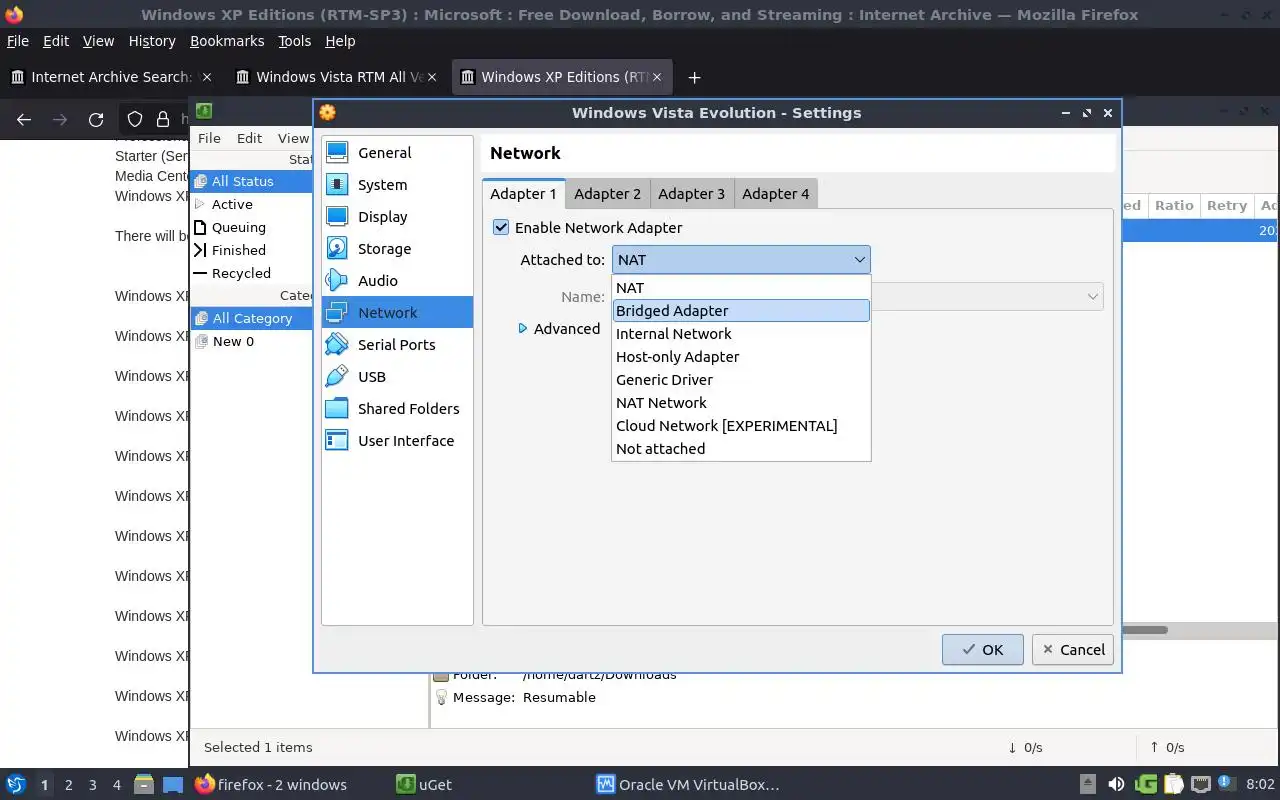Image resolution: width=1280 pixels, height=800 pixels.
Task: Click the uGet tray icon
Action: pos(1146,784)
